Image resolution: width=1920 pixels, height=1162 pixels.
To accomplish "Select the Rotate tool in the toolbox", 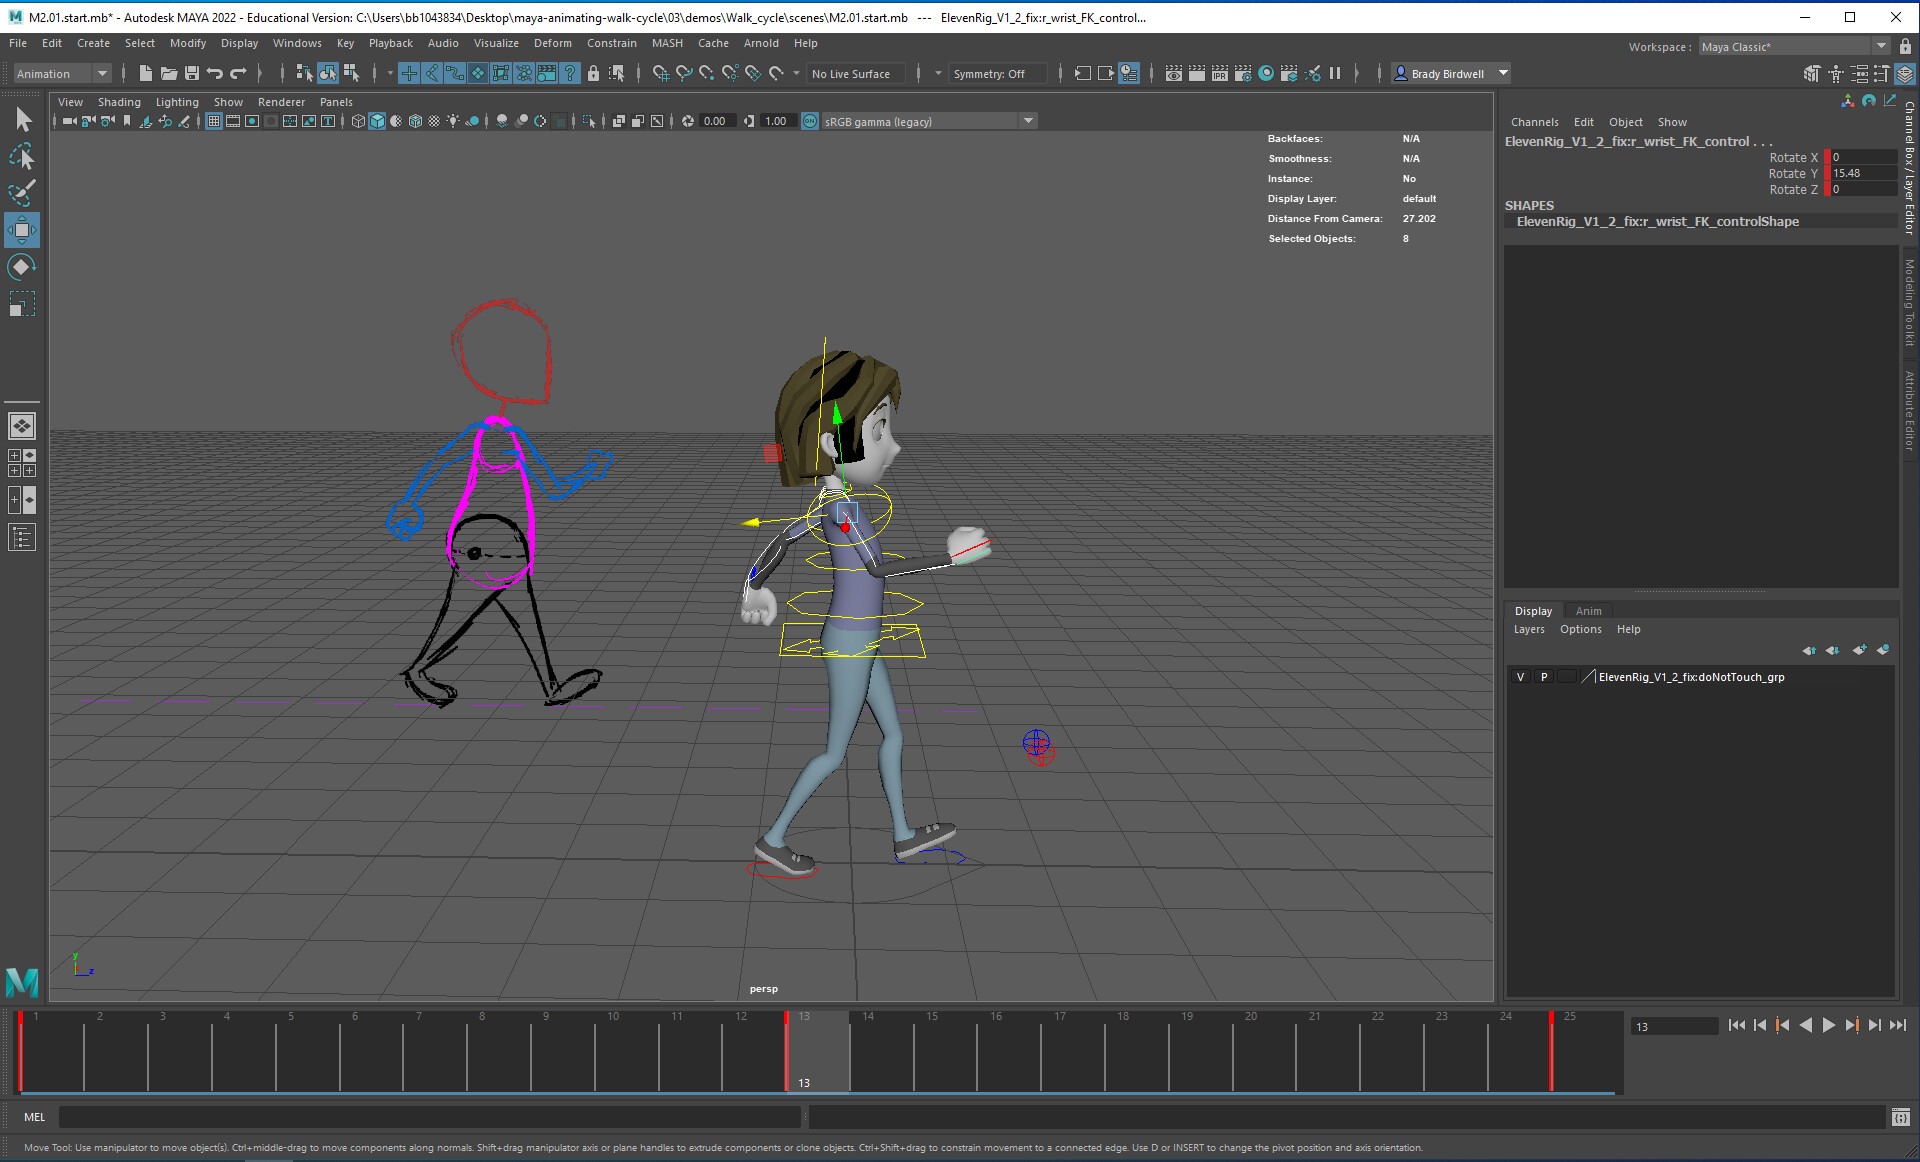I will click(x=21, y=267).
